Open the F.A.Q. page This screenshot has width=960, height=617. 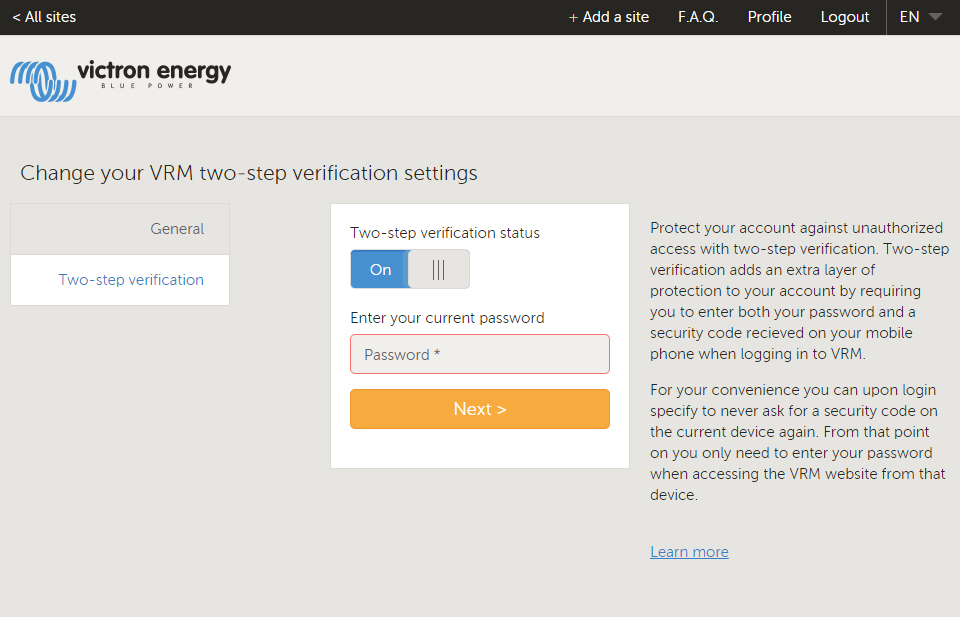[x=697, y=17]
